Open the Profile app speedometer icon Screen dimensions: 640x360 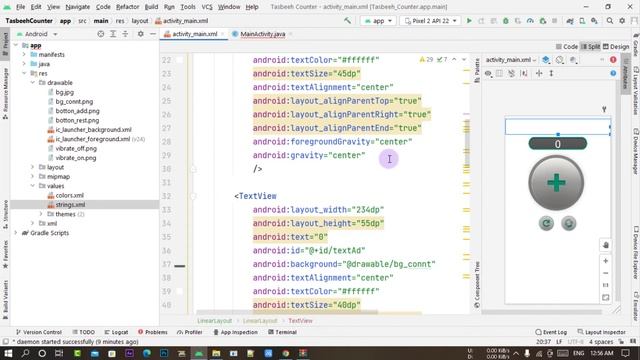click(x=530, y=20)
